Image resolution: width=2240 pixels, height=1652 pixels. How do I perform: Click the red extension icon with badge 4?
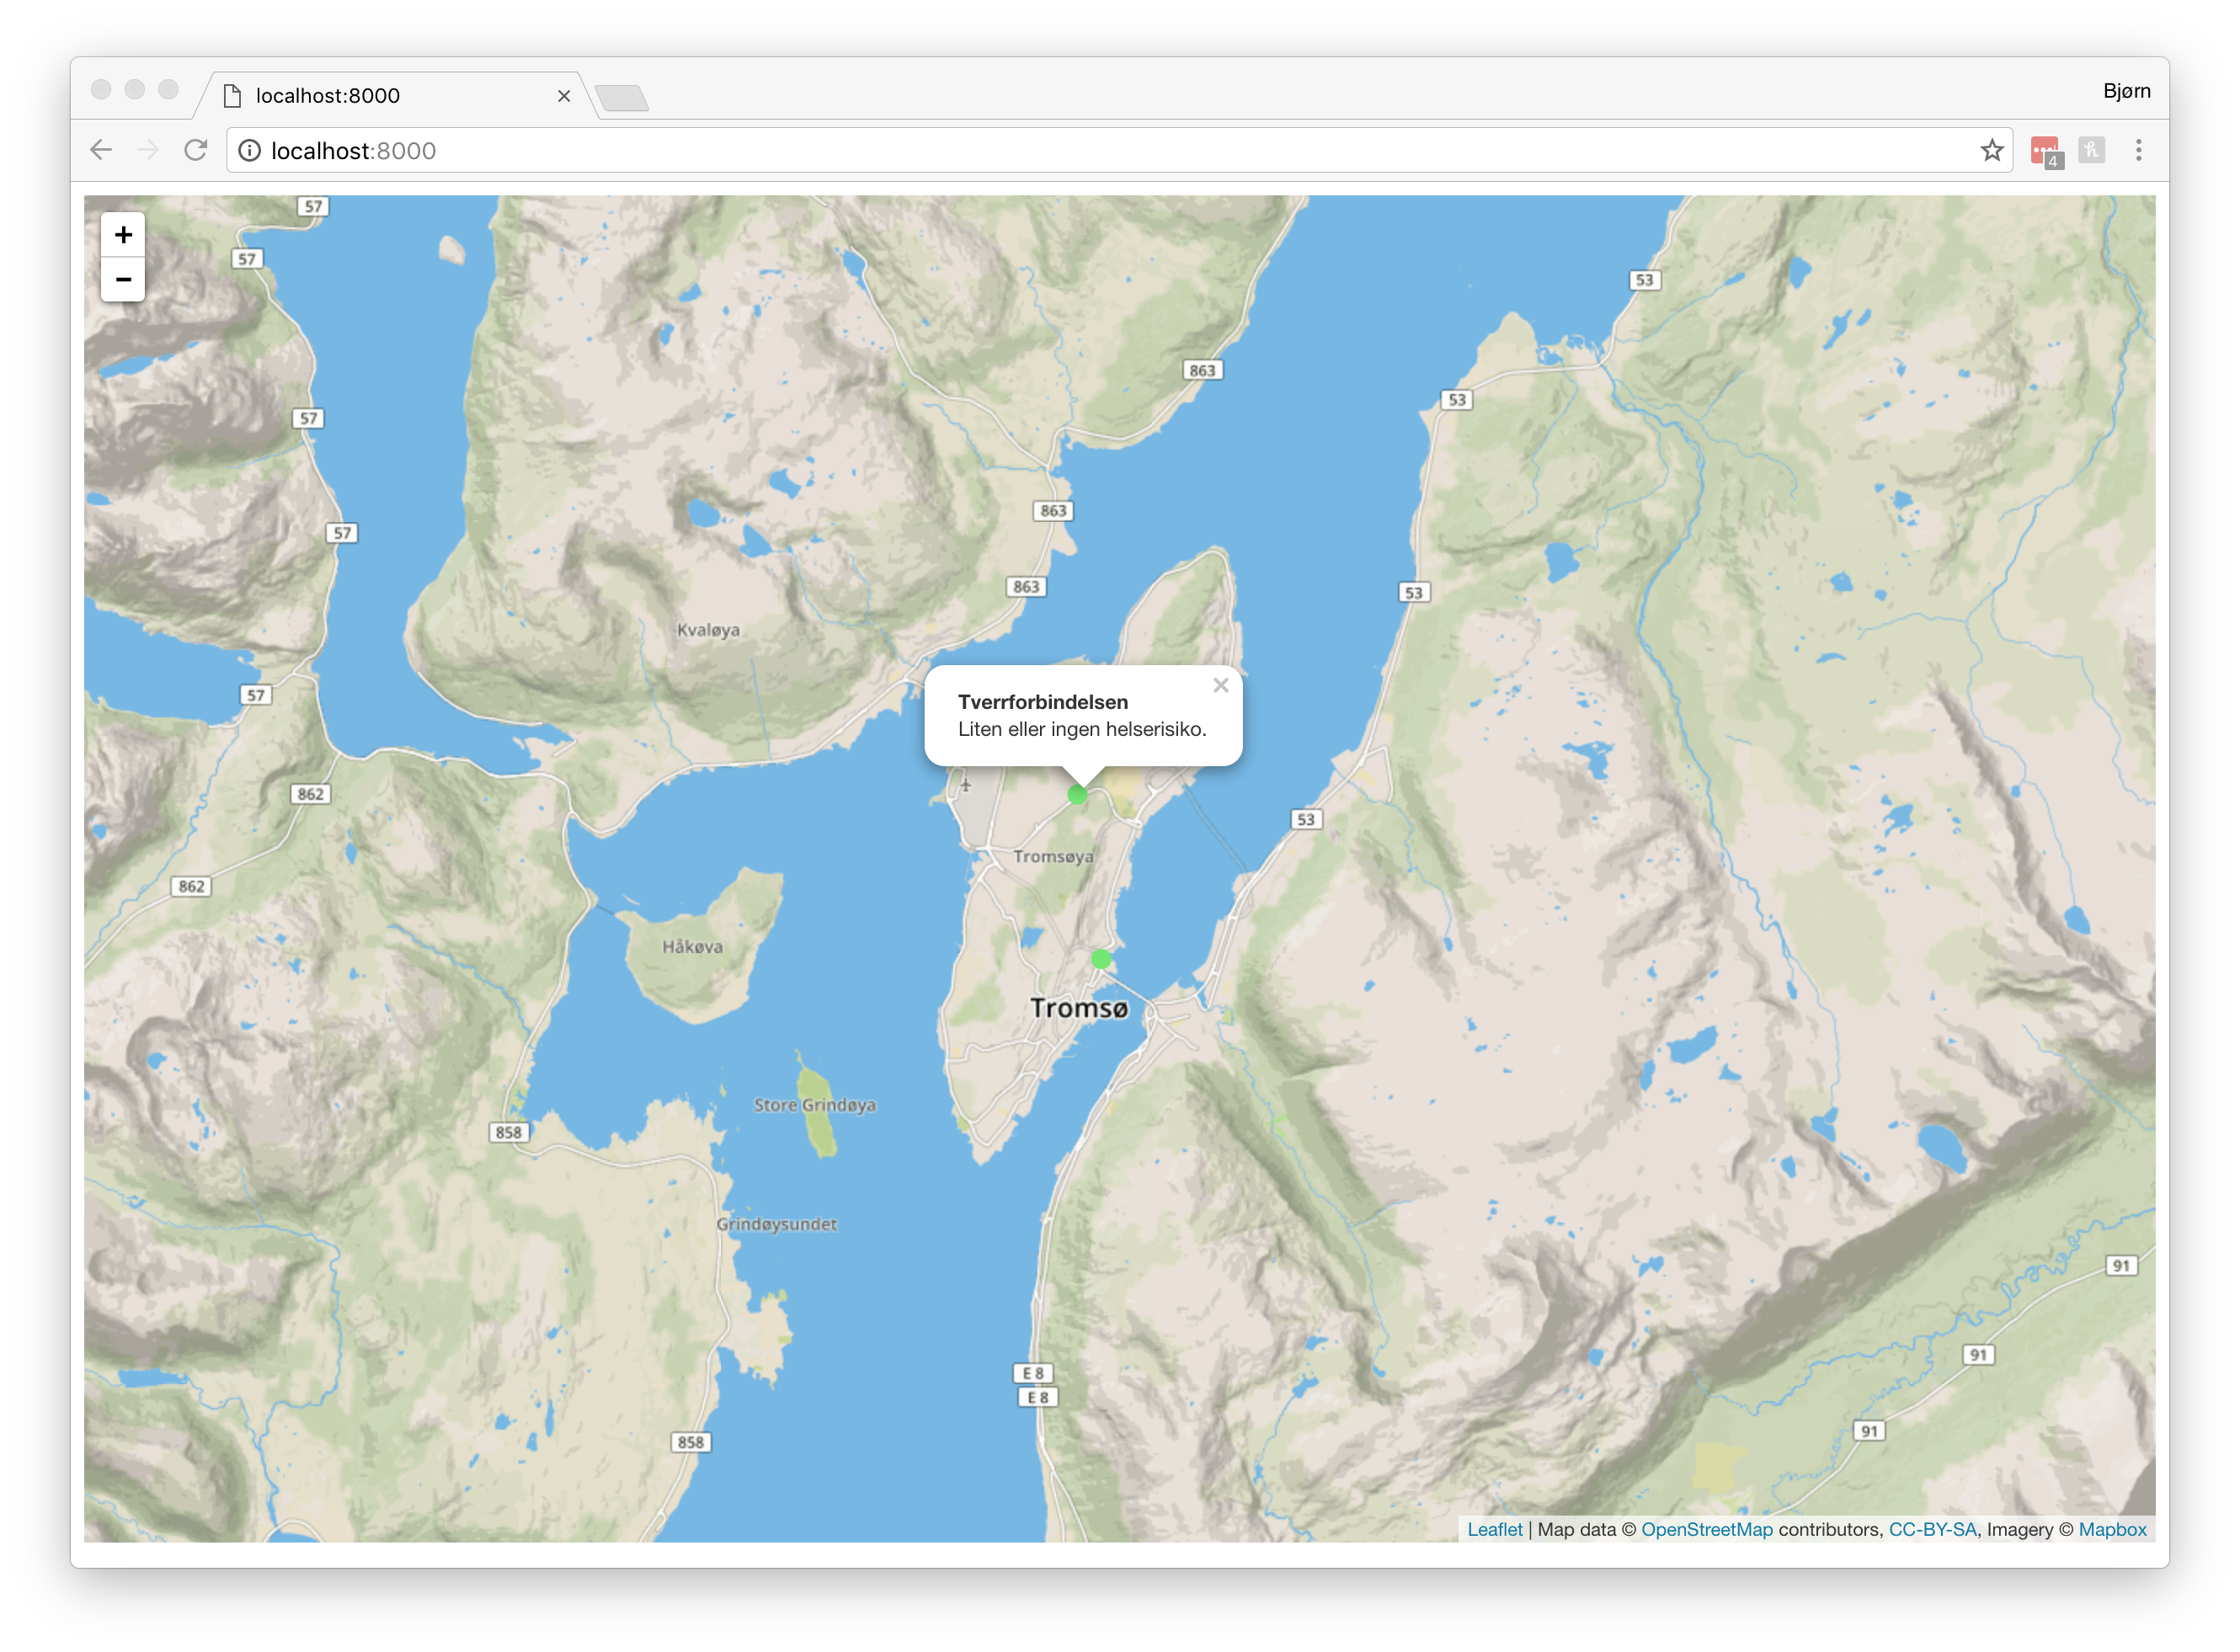click(2045, 151)
